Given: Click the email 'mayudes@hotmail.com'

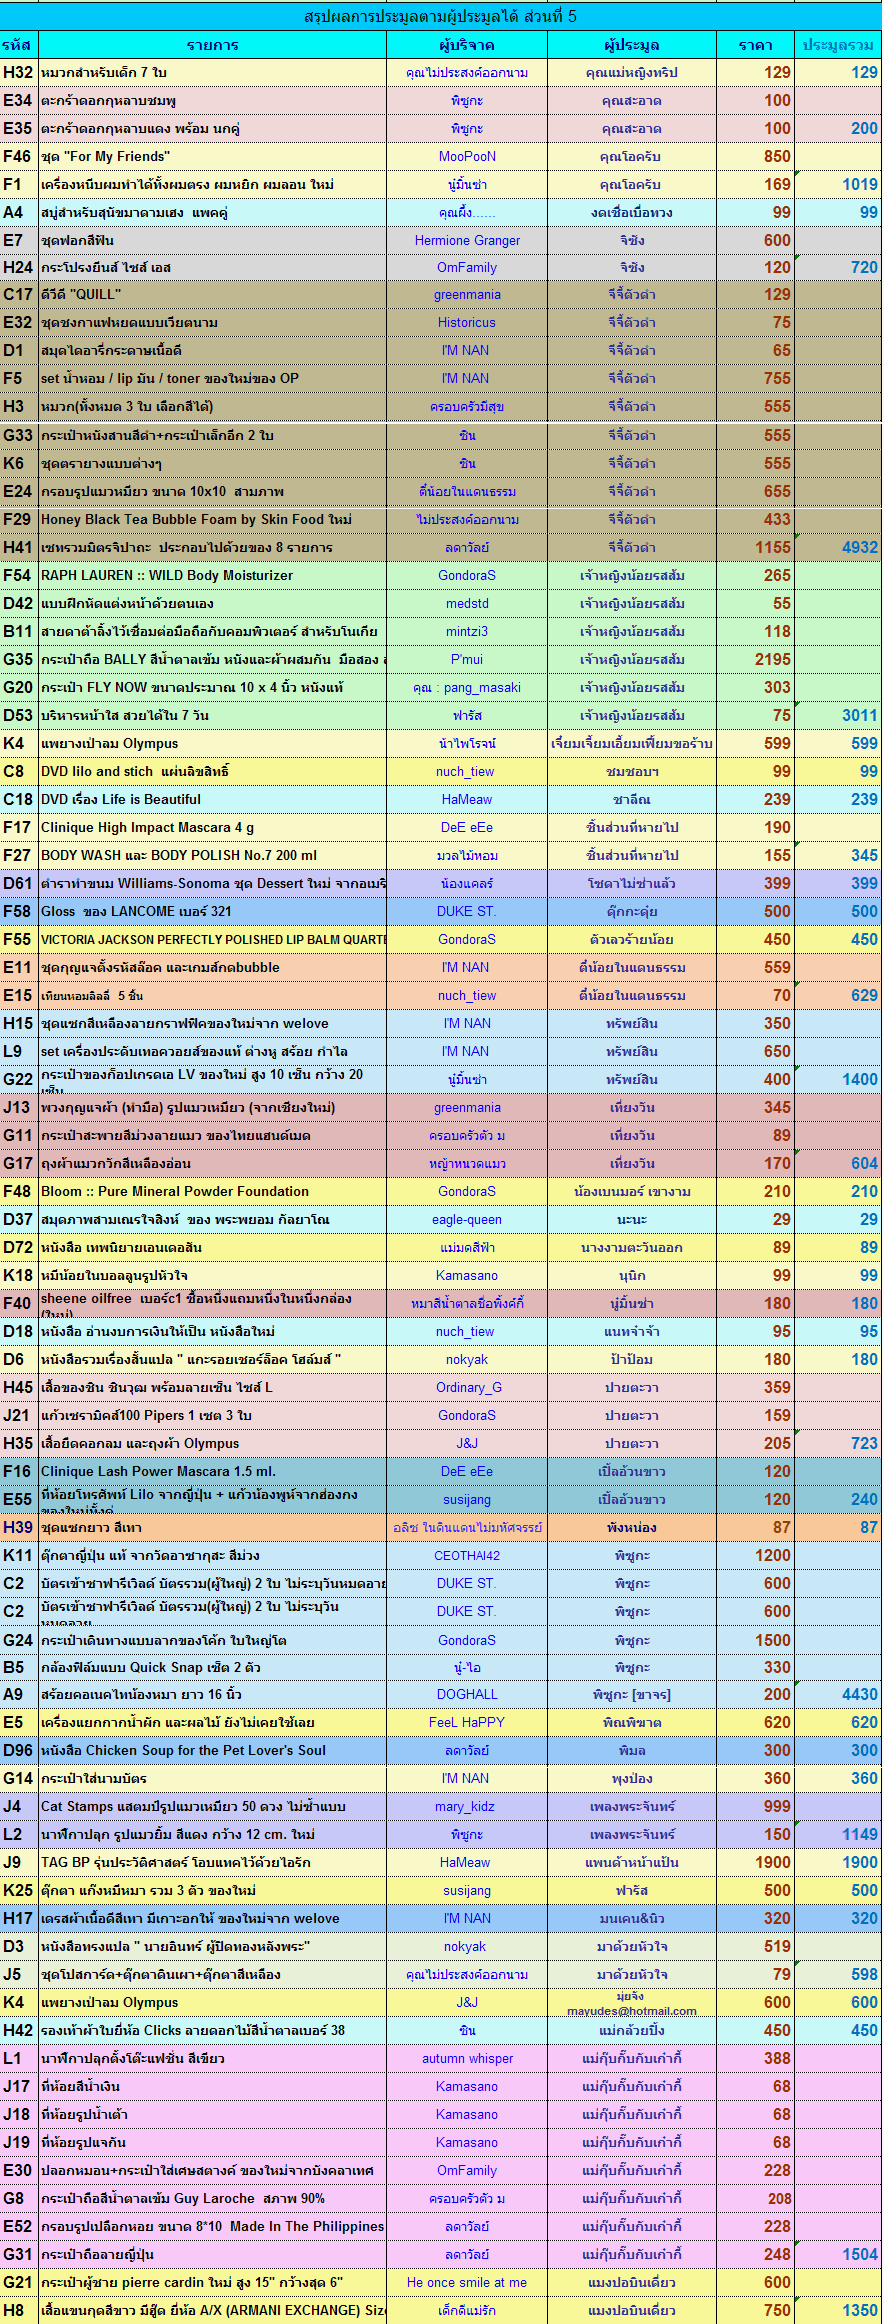Looking at the screenshot, I should coord(632,2011).
